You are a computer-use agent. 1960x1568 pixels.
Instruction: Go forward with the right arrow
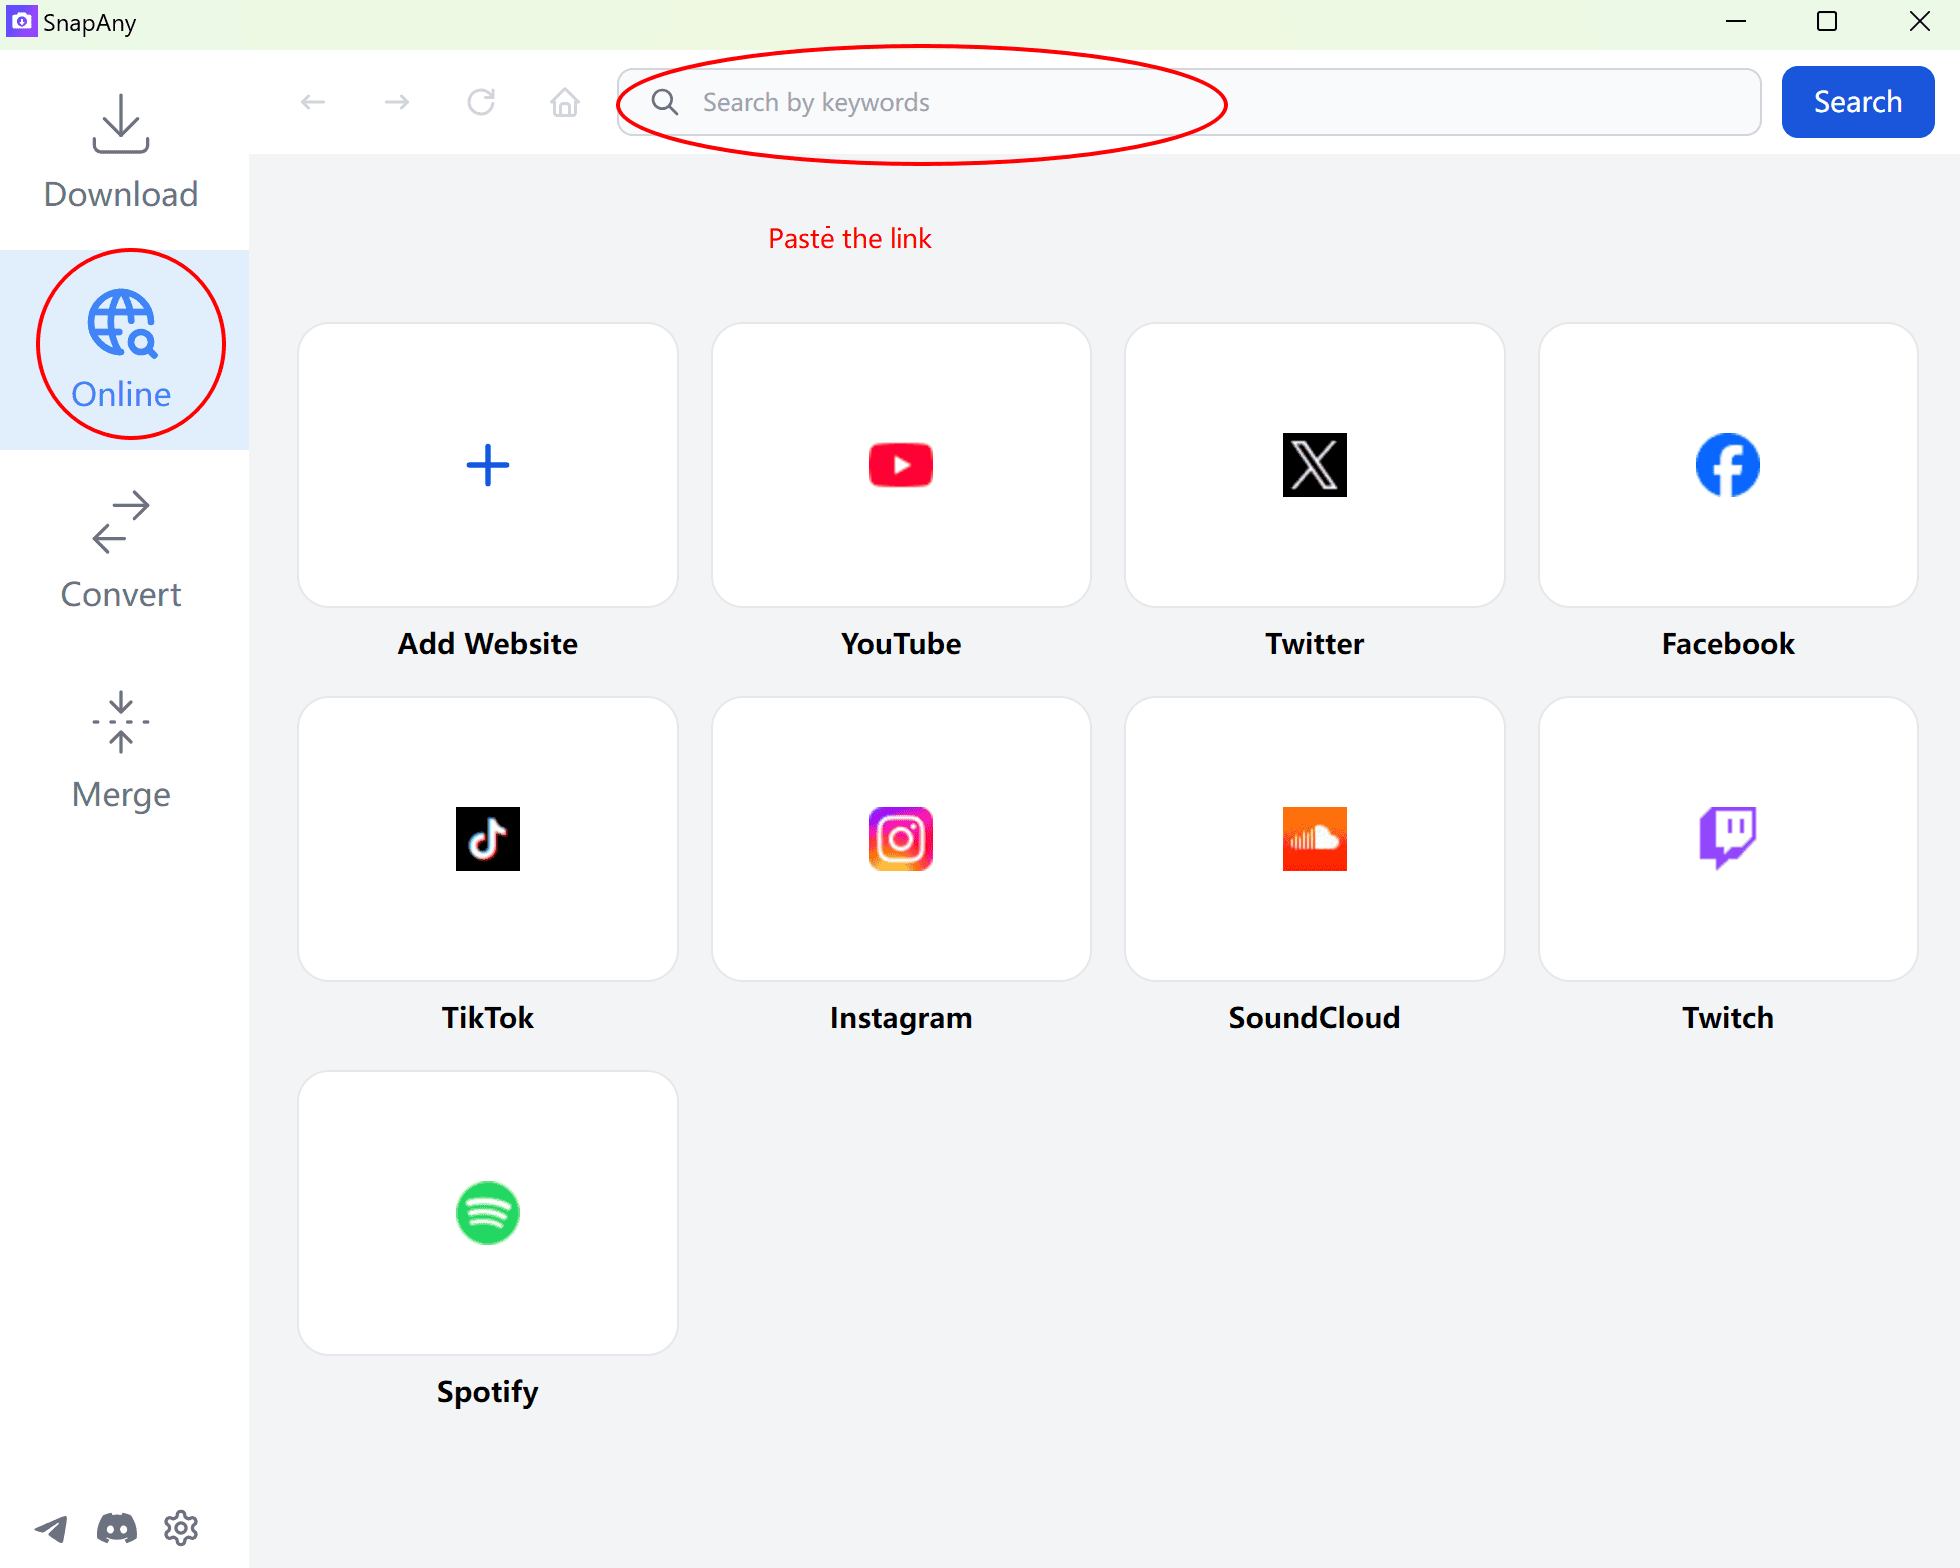click(x=397, y=102)
